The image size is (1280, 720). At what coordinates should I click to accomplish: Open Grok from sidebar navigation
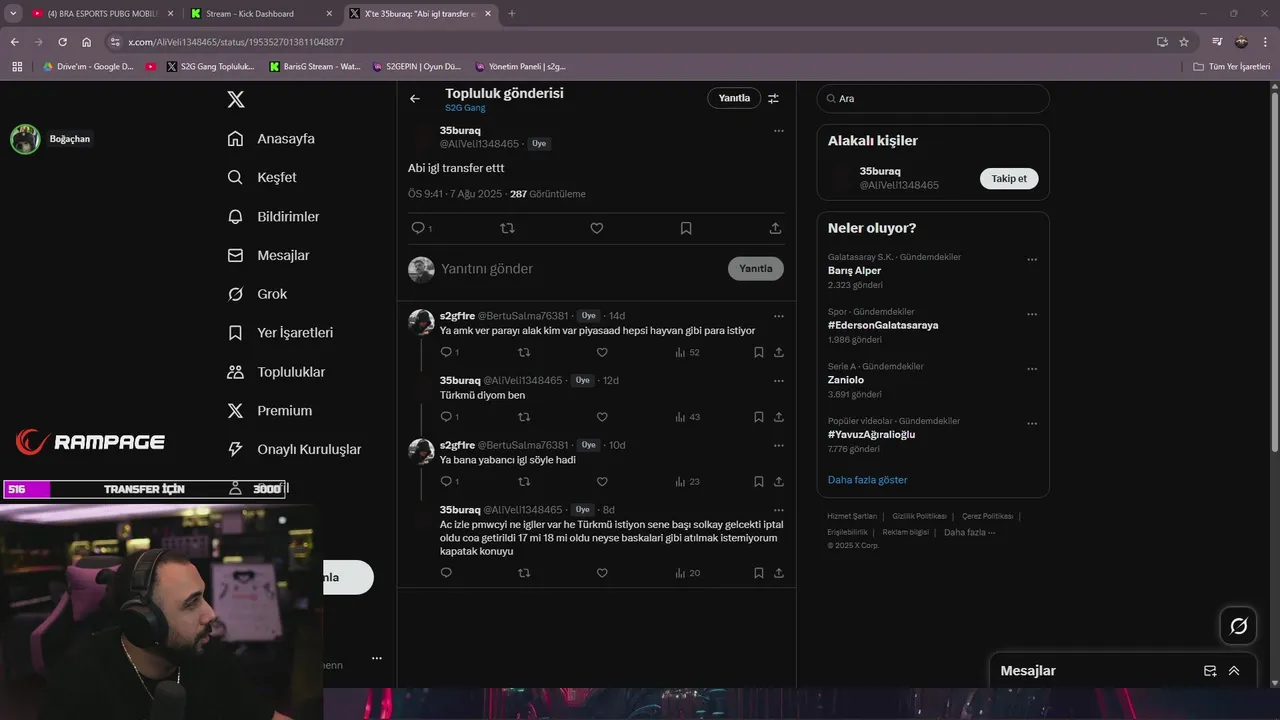pyautogui.click(x=257, y=294)
